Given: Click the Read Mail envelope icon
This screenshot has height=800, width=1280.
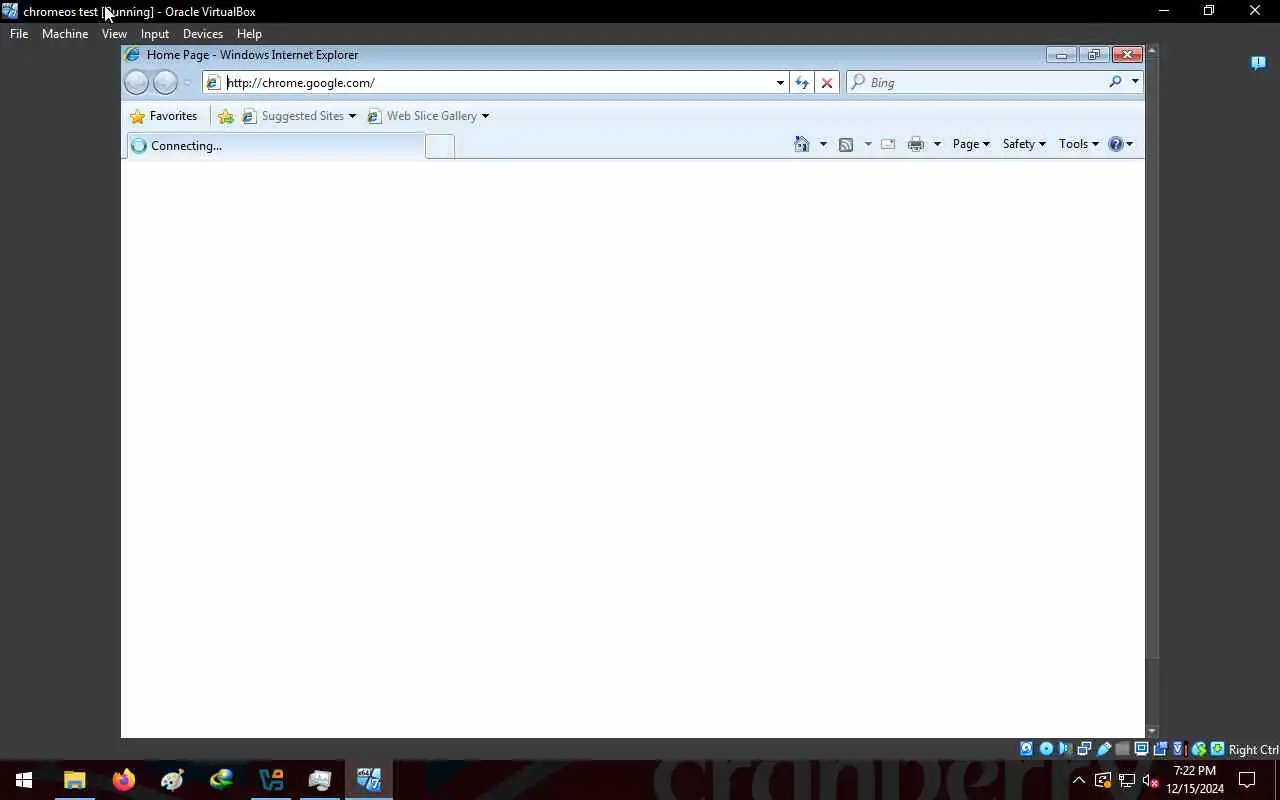Looking at the screenshot, I should [888, 144].
